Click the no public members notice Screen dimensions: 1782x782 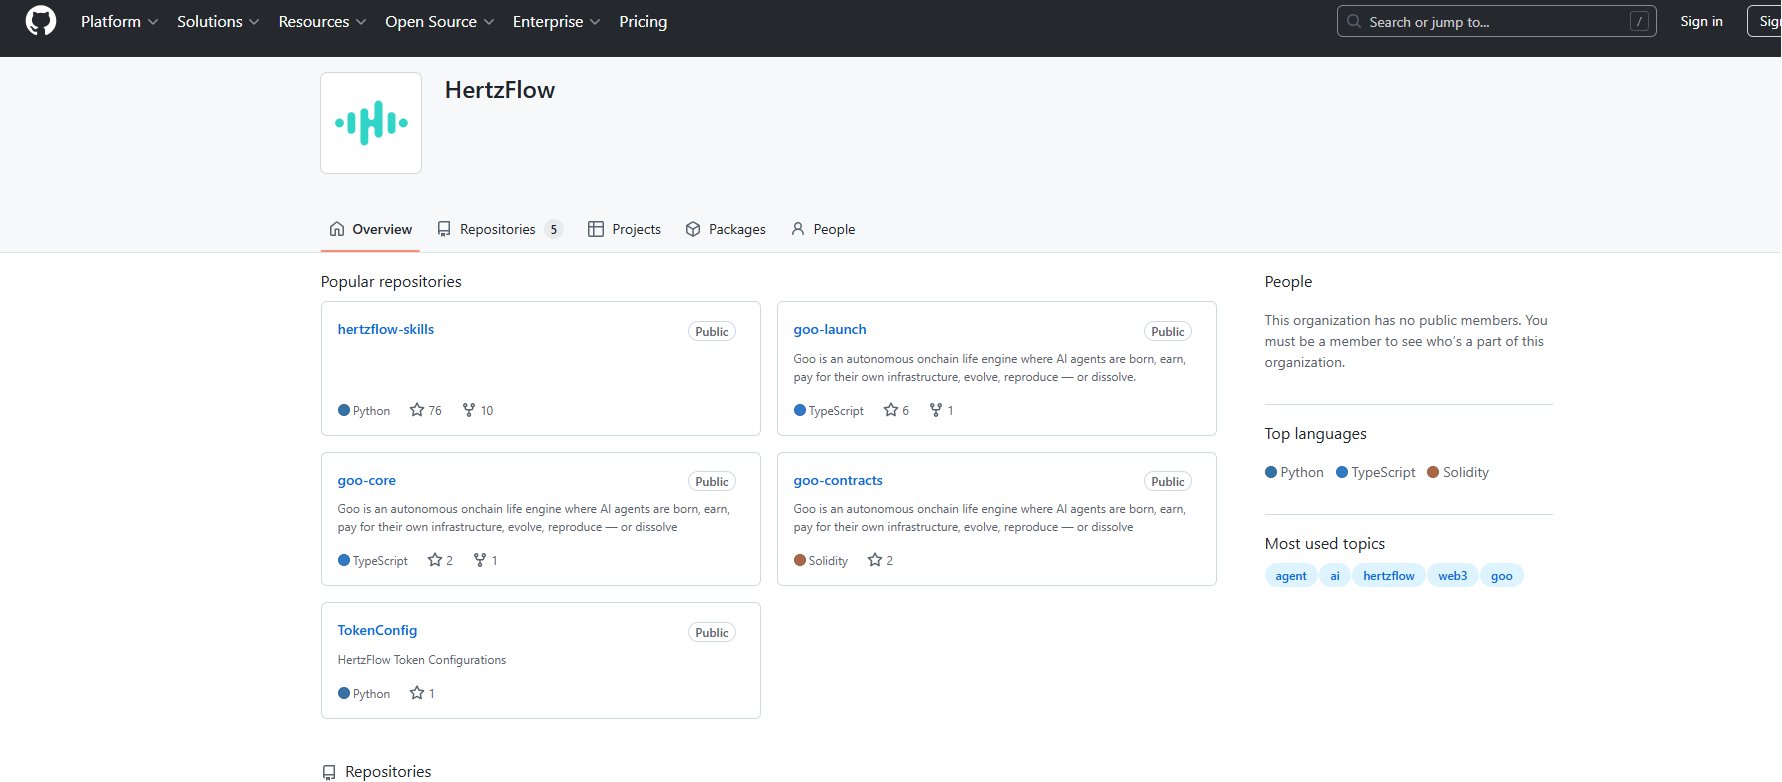pyautogui.click(x=1406, y=341)
